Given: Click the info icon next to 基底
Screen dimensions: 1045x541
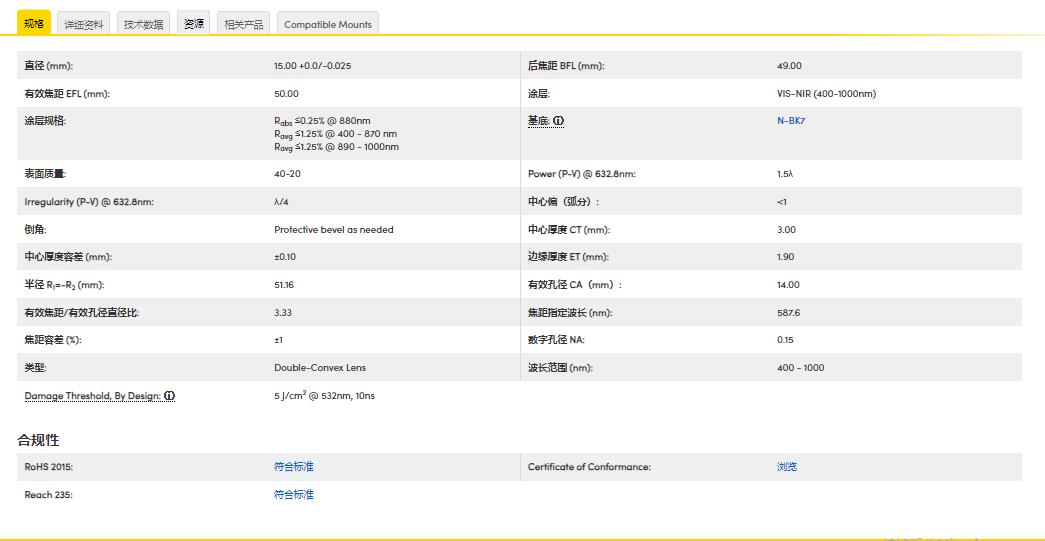Looking at the screenshot, I should point(559,121).
